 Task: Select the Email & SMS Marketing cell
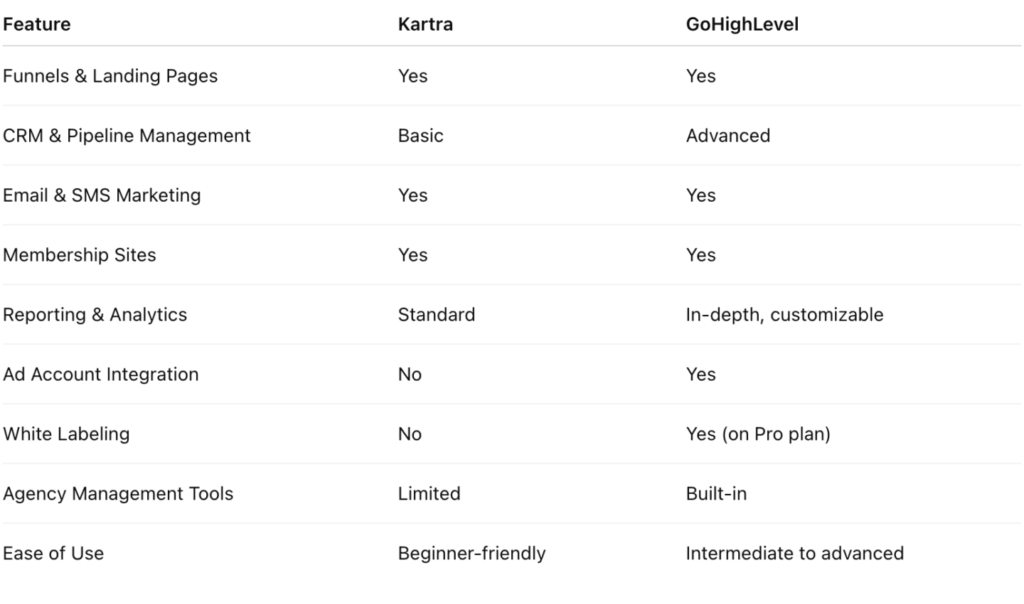[102, 195]
